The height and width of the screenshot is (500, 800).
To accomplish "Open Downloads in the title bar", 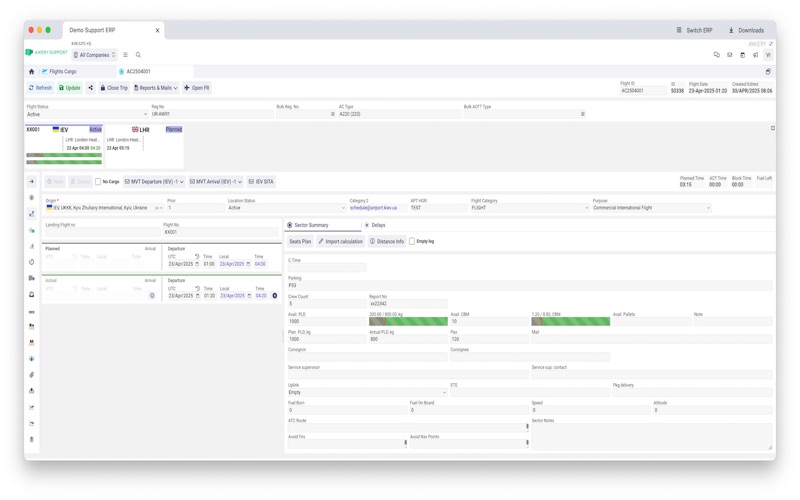I will click(x=746, y=30).
